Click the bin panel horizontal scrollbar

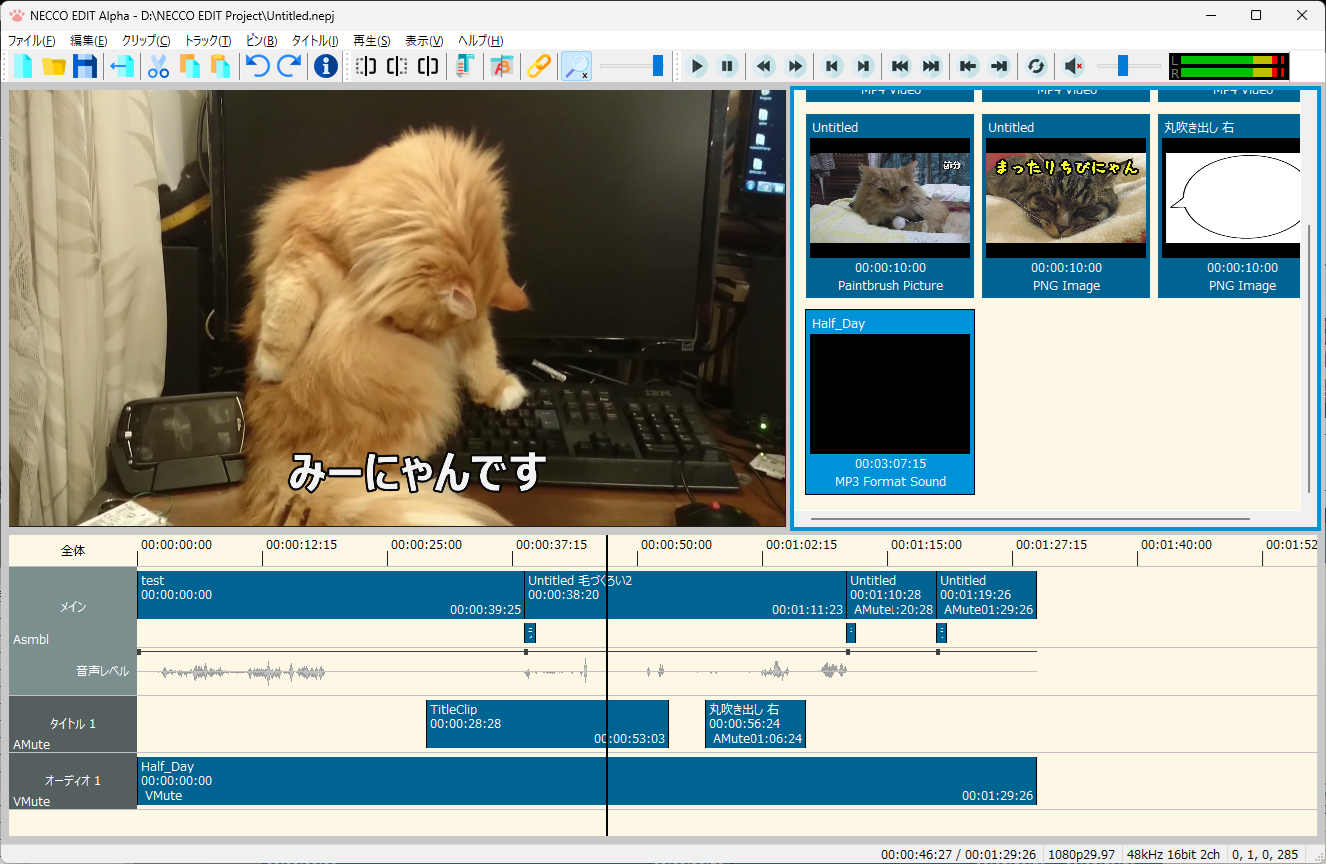point(1030,519)
